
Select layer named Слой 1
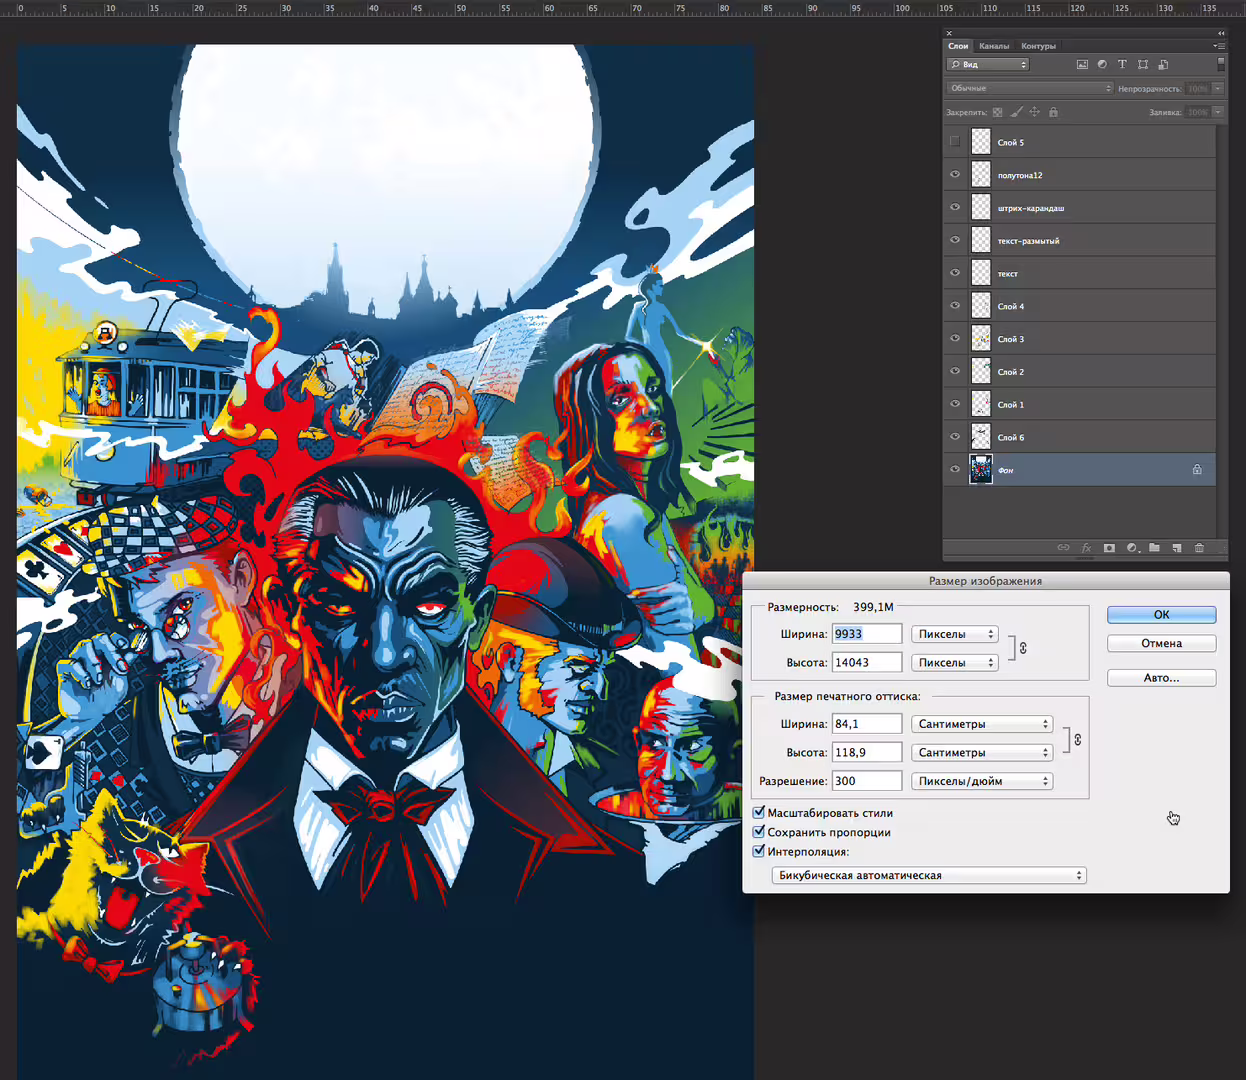[x=1010, y=405]
